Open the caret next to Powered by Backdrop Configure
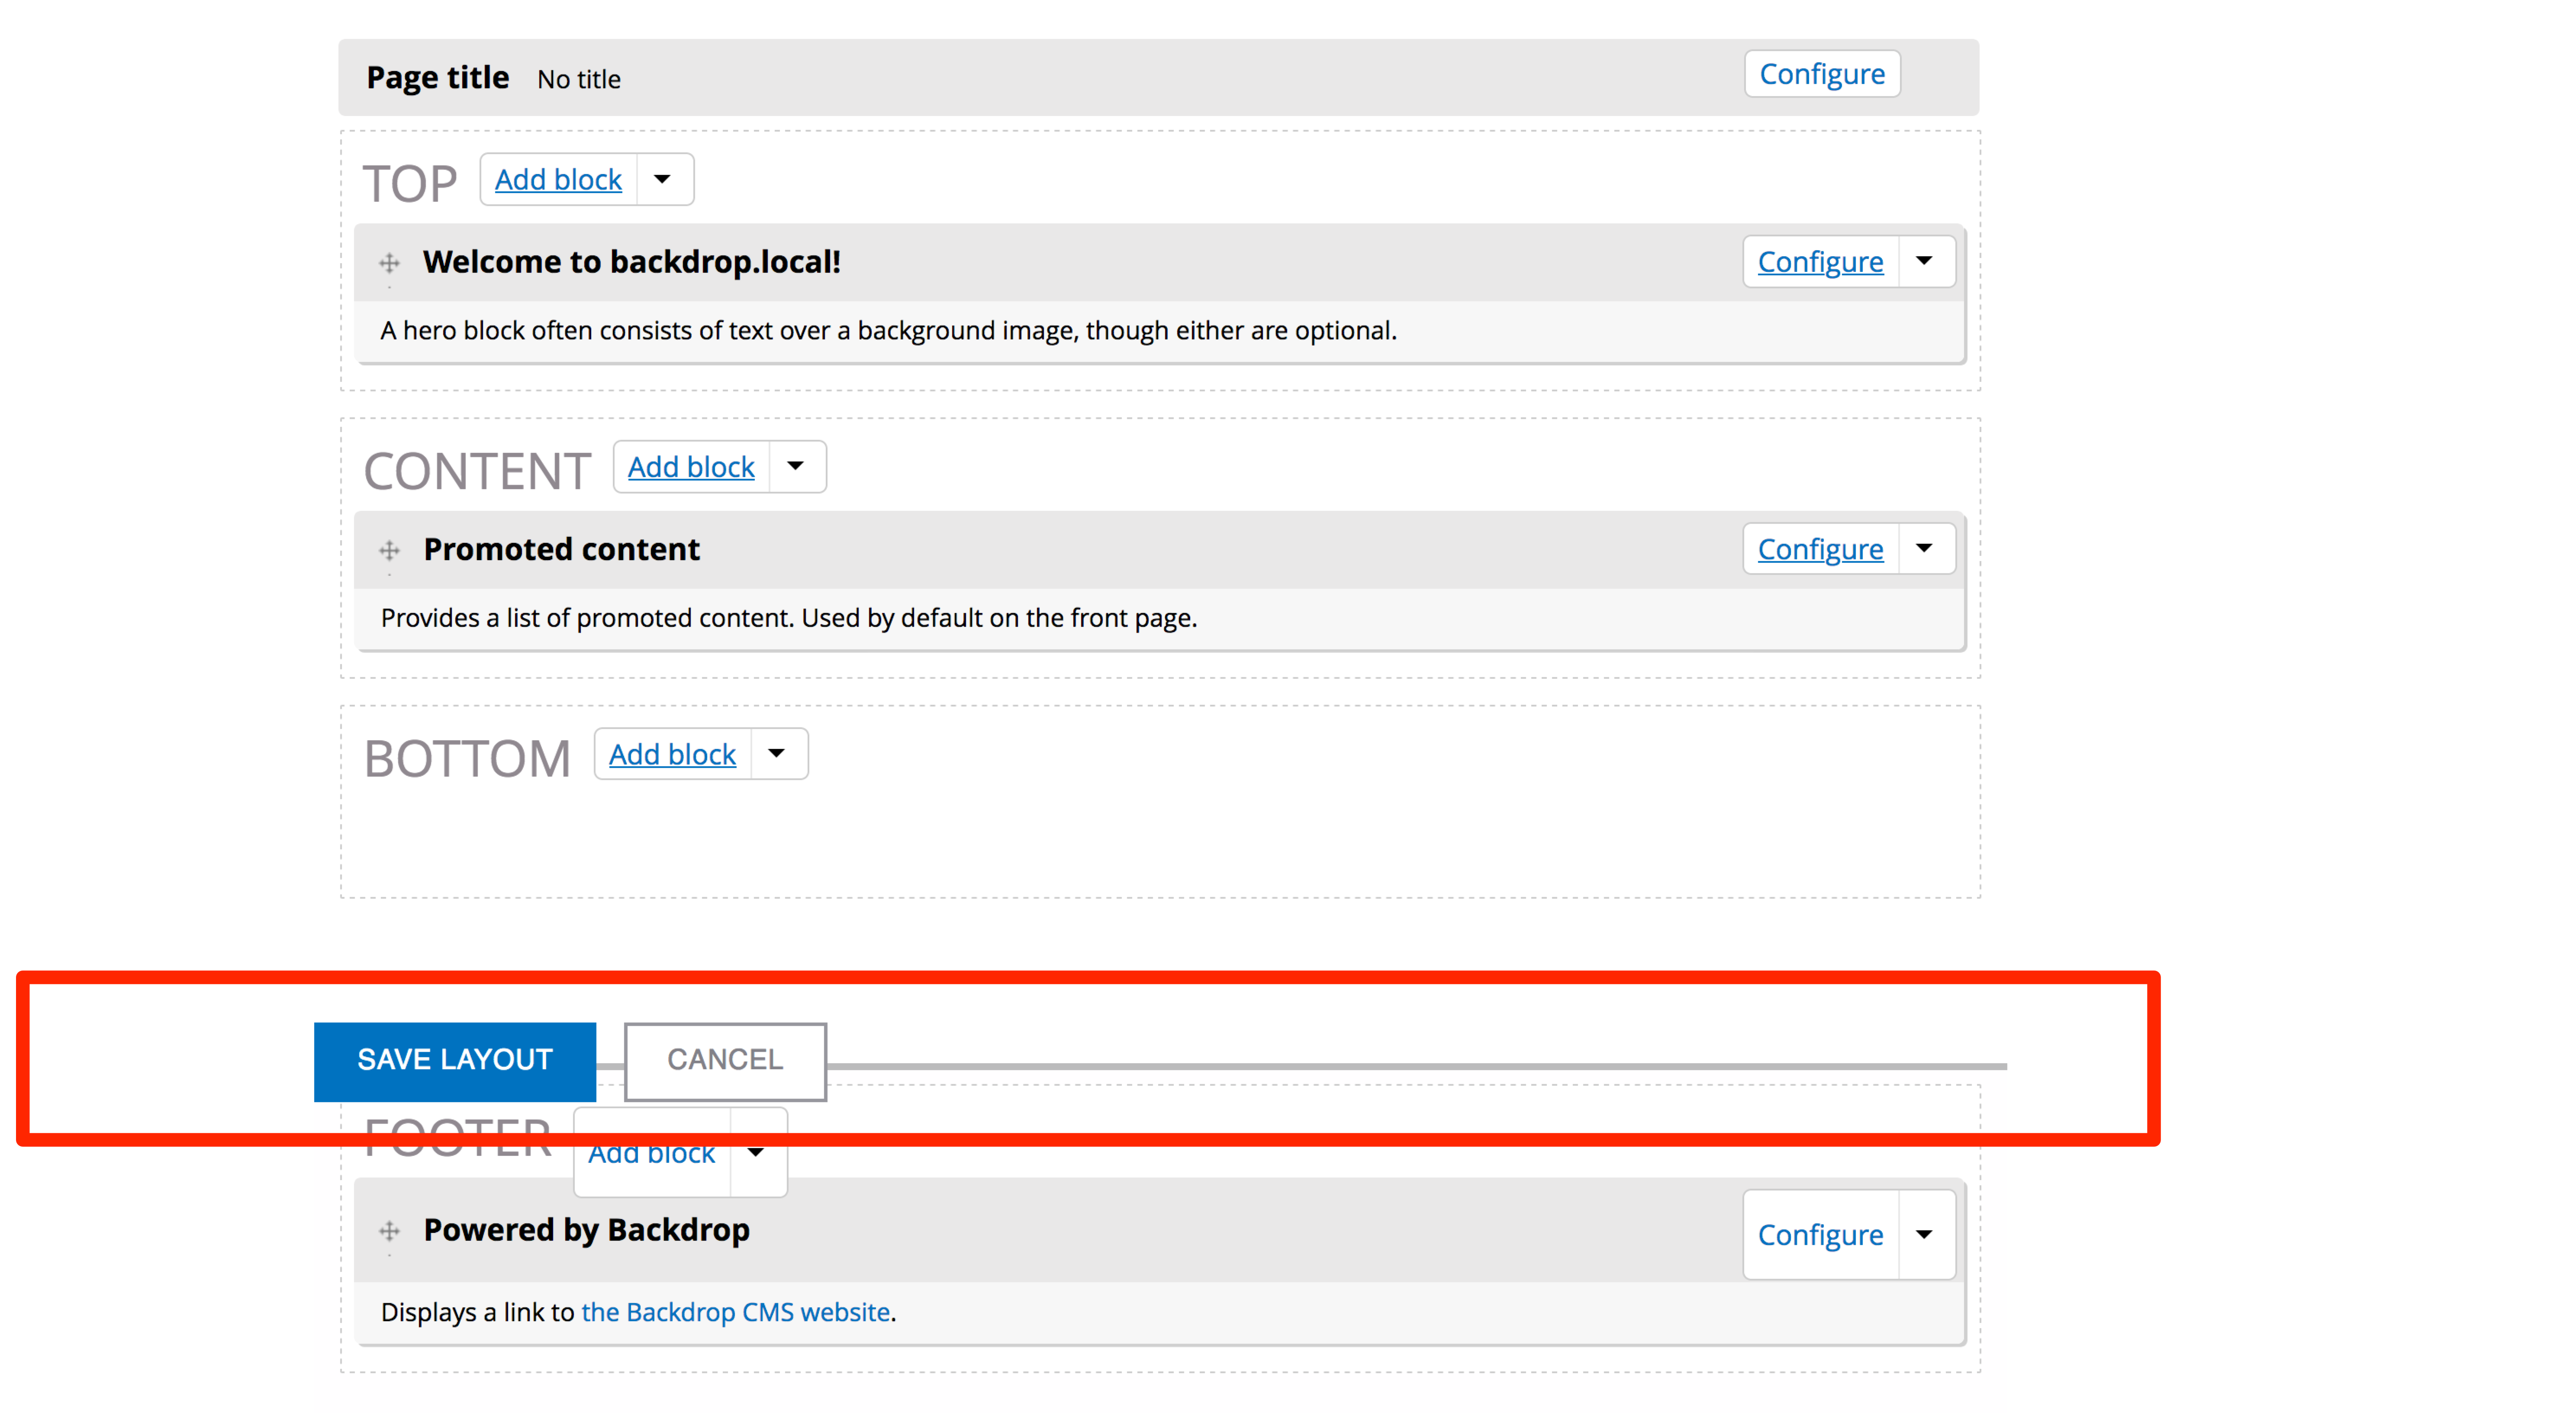2576x1413 pixels. click(1925, 1234)
